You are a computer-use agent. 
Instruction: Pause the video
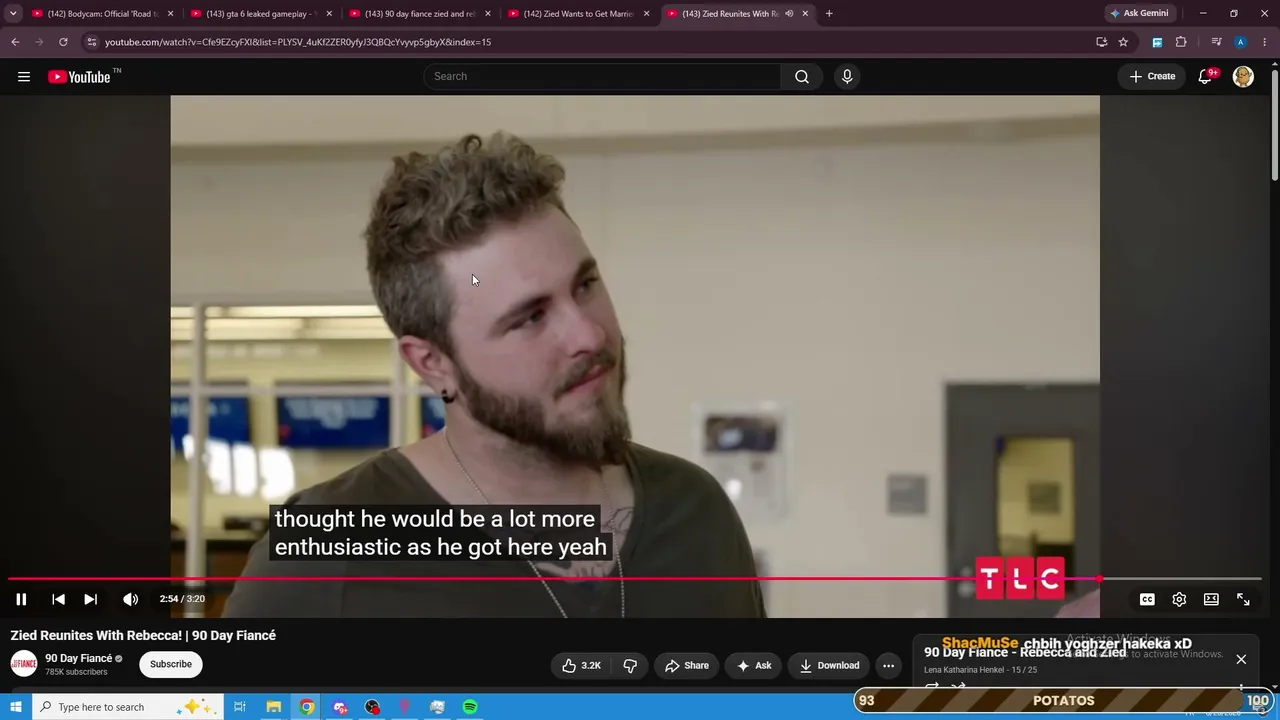pyautogui.click(x=21, y=599)
